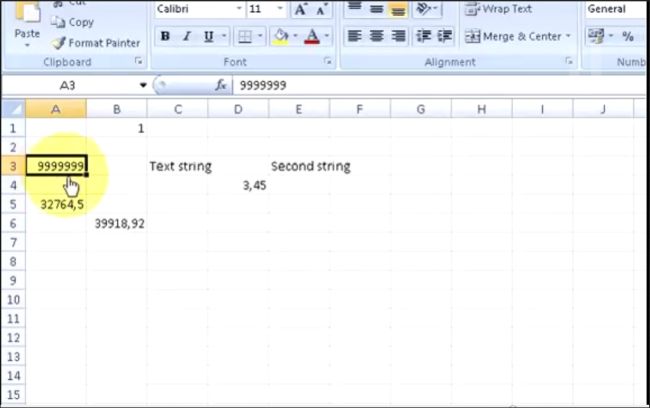Open the Merge & Center dropdown arrow
Image resolution: width=650 pixels, height=408 pixels.
pyautogui.click(x=568, y=36)
